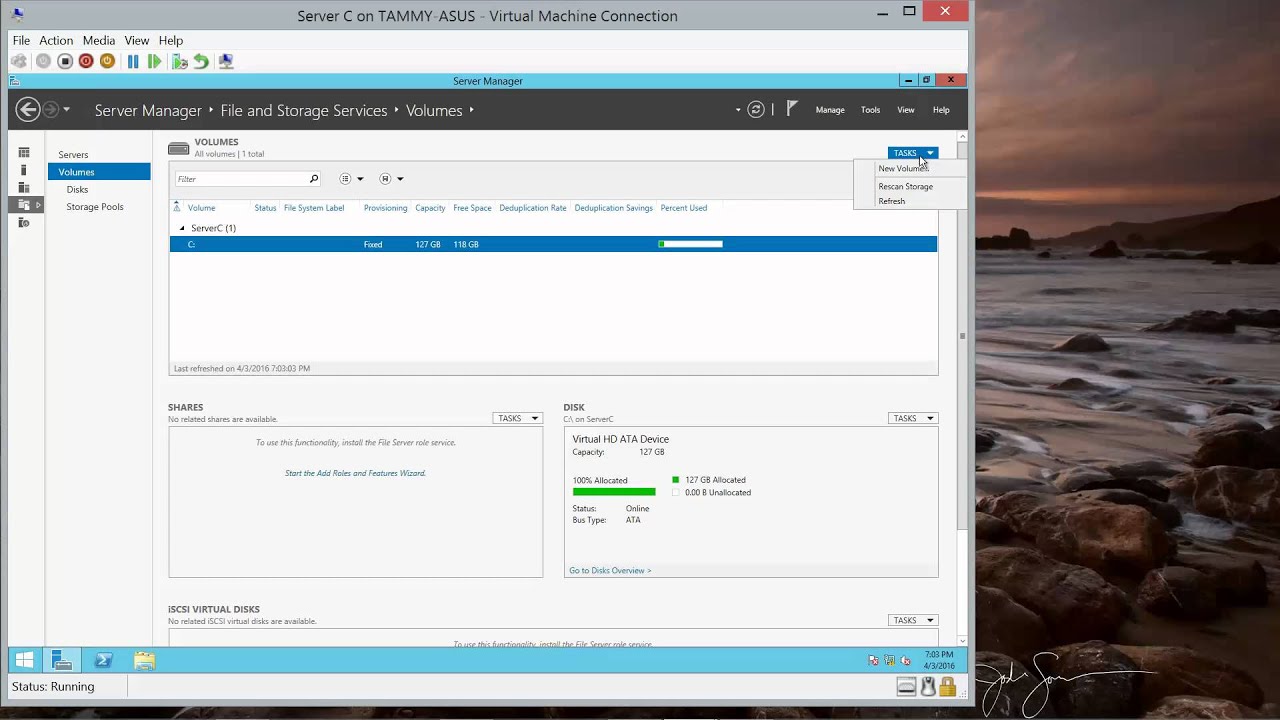Open the VM window File menu
This screenshot has width=1280, height=720.
pos(21,40)
